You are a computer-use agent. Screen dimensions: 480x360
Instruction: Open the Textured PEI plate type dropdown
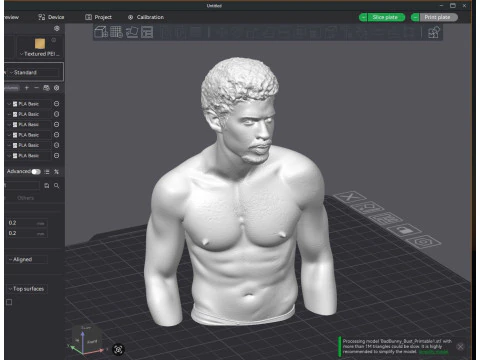click(x=40, y=54)
